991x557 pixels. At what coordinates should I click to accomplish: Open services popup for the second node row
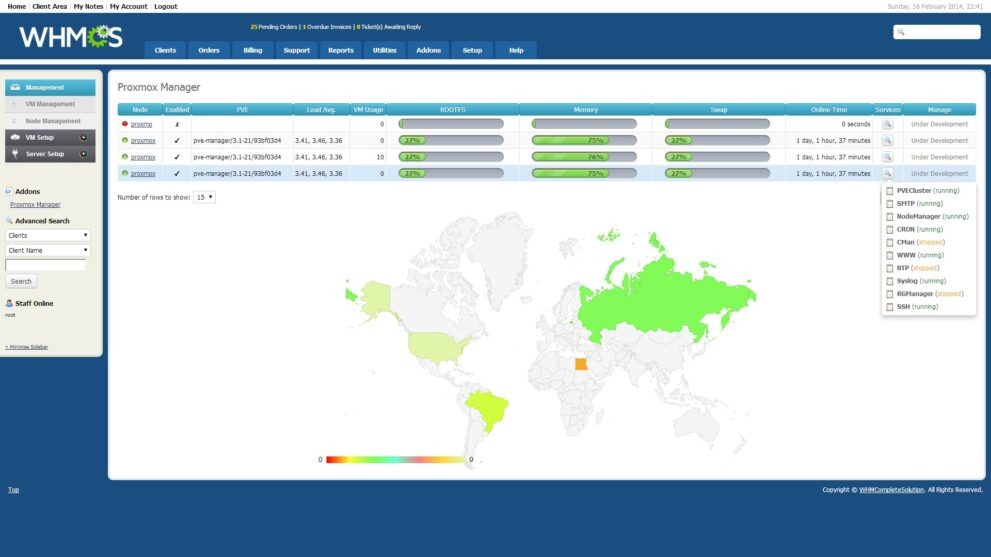click(x=886, y=141)
